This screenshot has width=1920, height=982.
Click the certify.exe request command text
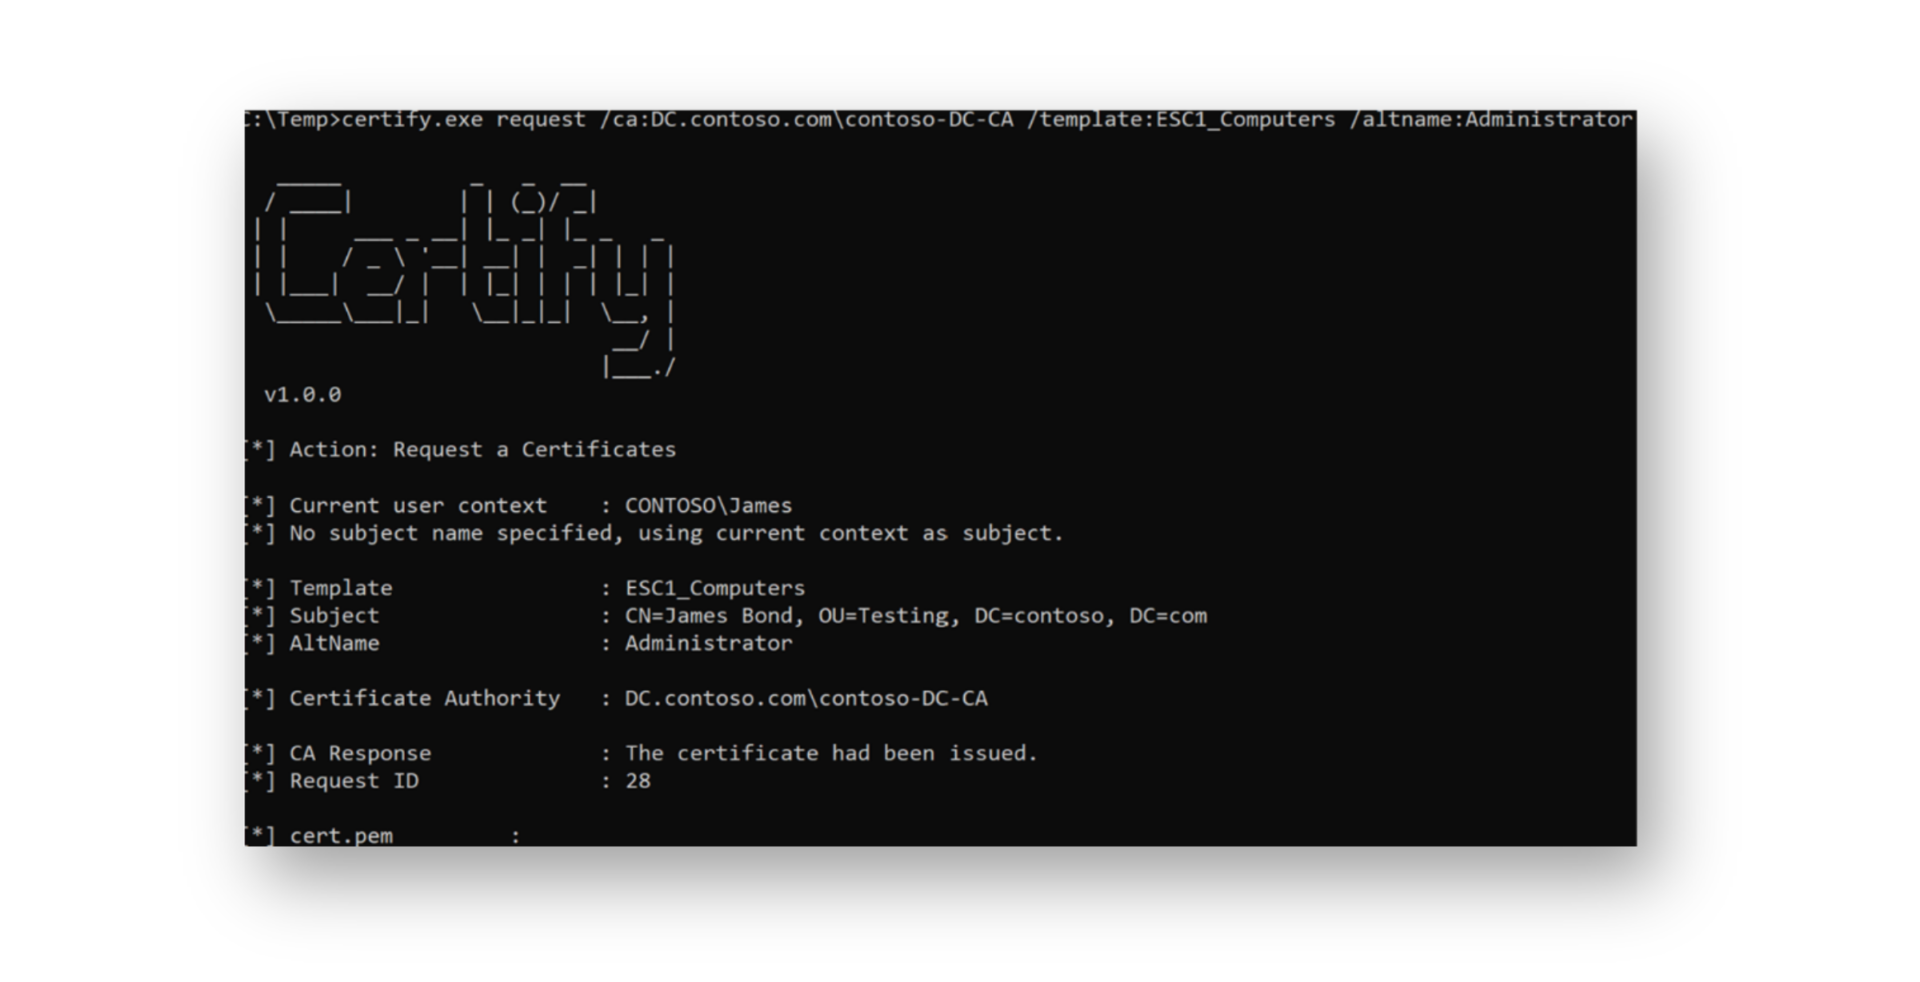463,120
